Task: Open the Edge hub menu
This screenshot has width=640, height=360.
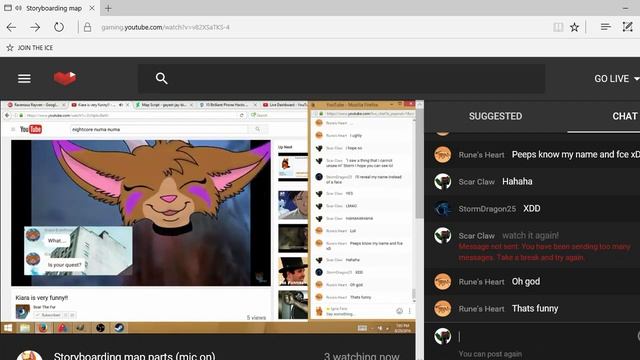Action: 606,27
